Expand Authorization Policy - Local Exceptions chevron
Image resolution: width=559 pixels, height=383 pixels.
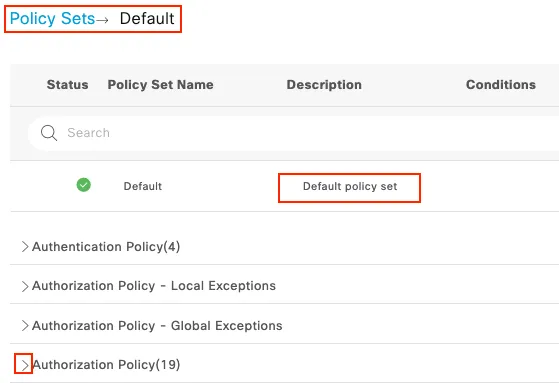coord(24,286)
